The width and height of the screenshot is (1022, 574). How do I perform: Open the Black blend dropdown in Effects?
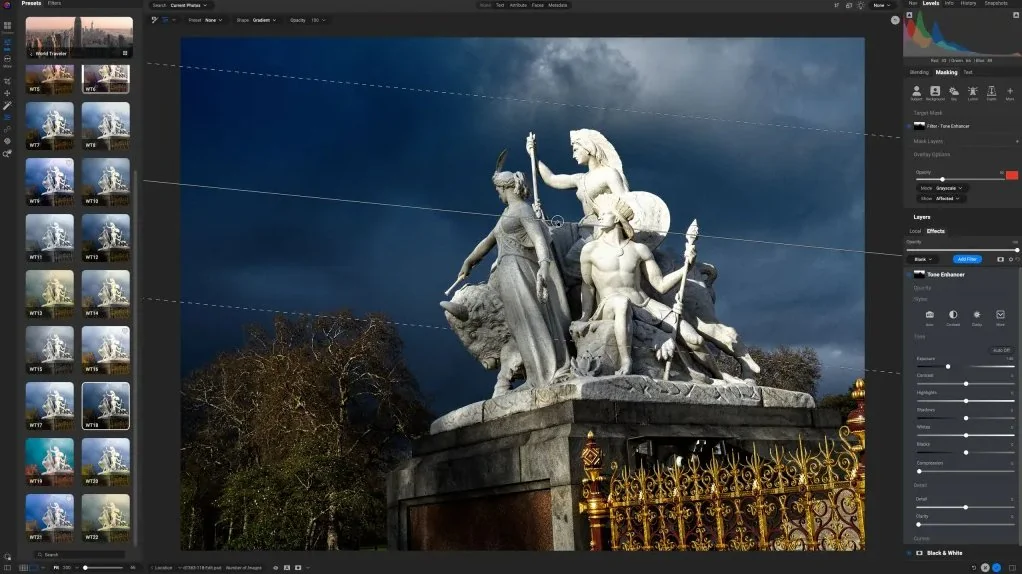click(924, 259)
